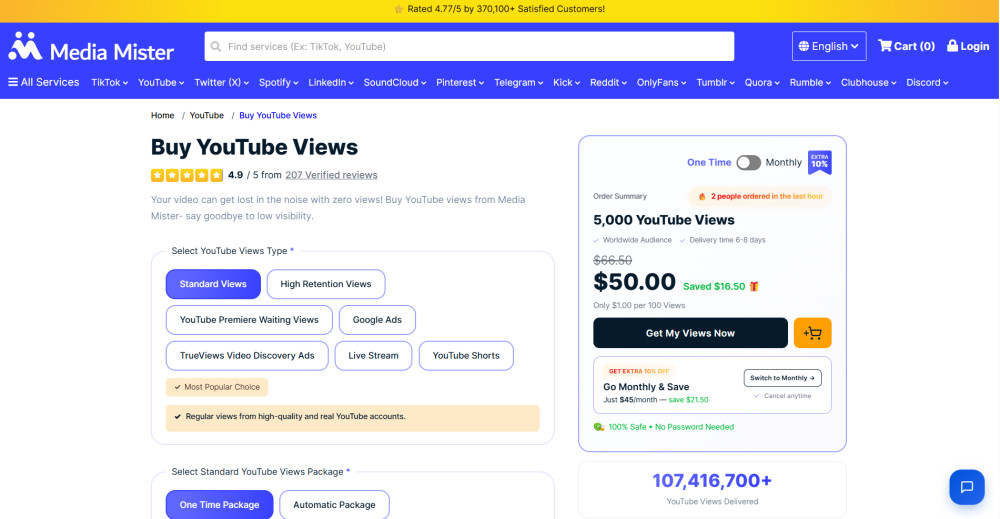Open the English language dropdown
This screenshot has width=1000, height=519.
(829, 46)
